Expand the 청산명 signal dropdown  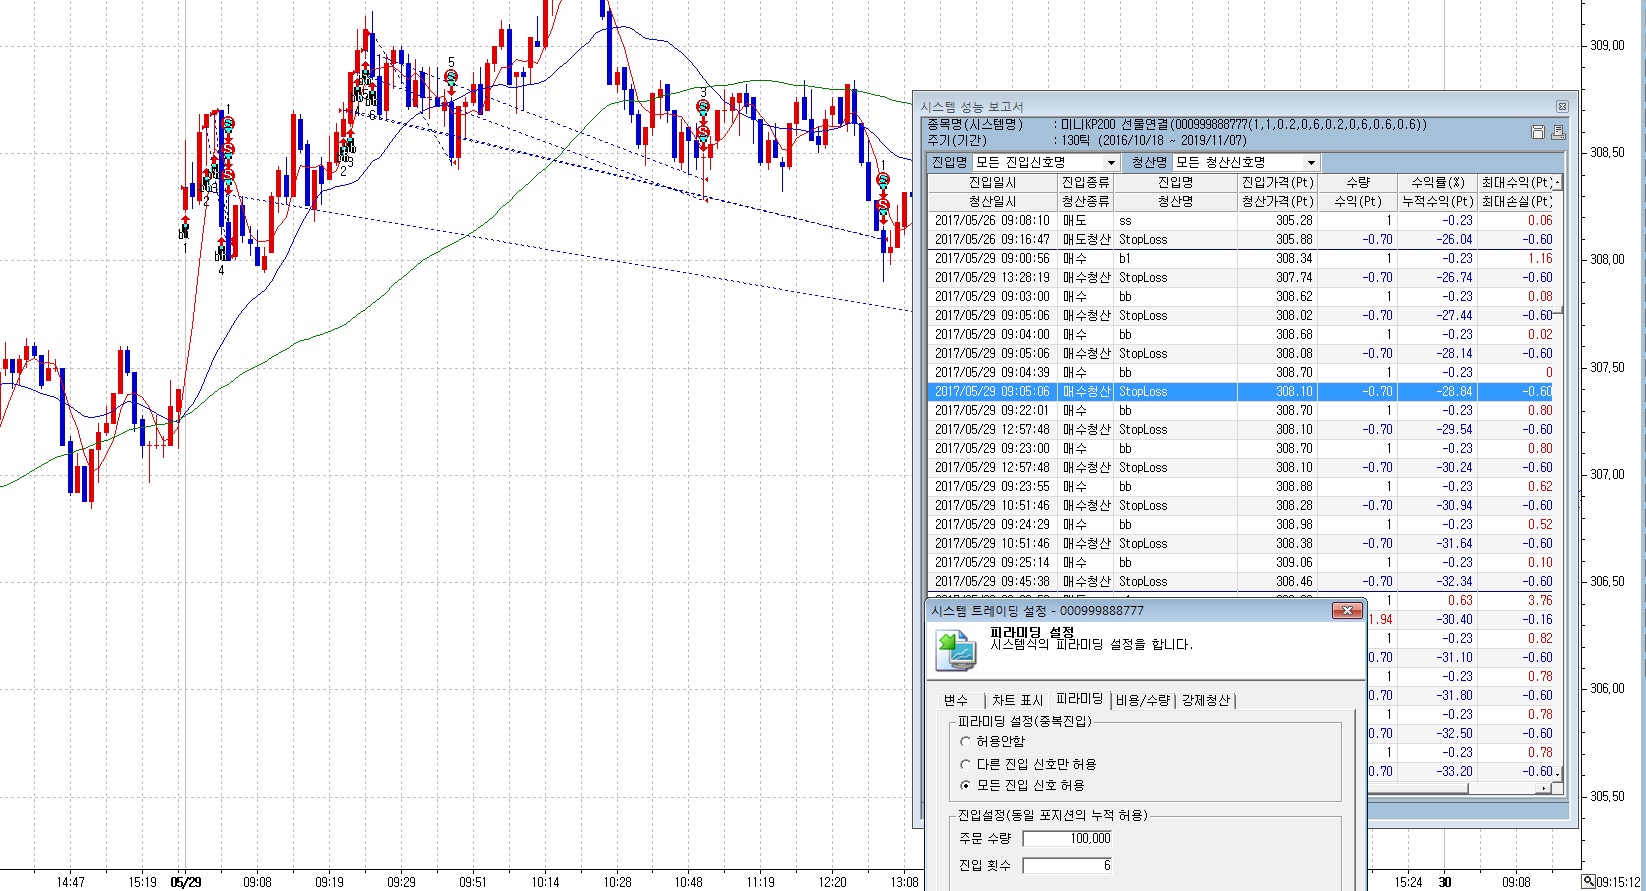(1311, 163)
